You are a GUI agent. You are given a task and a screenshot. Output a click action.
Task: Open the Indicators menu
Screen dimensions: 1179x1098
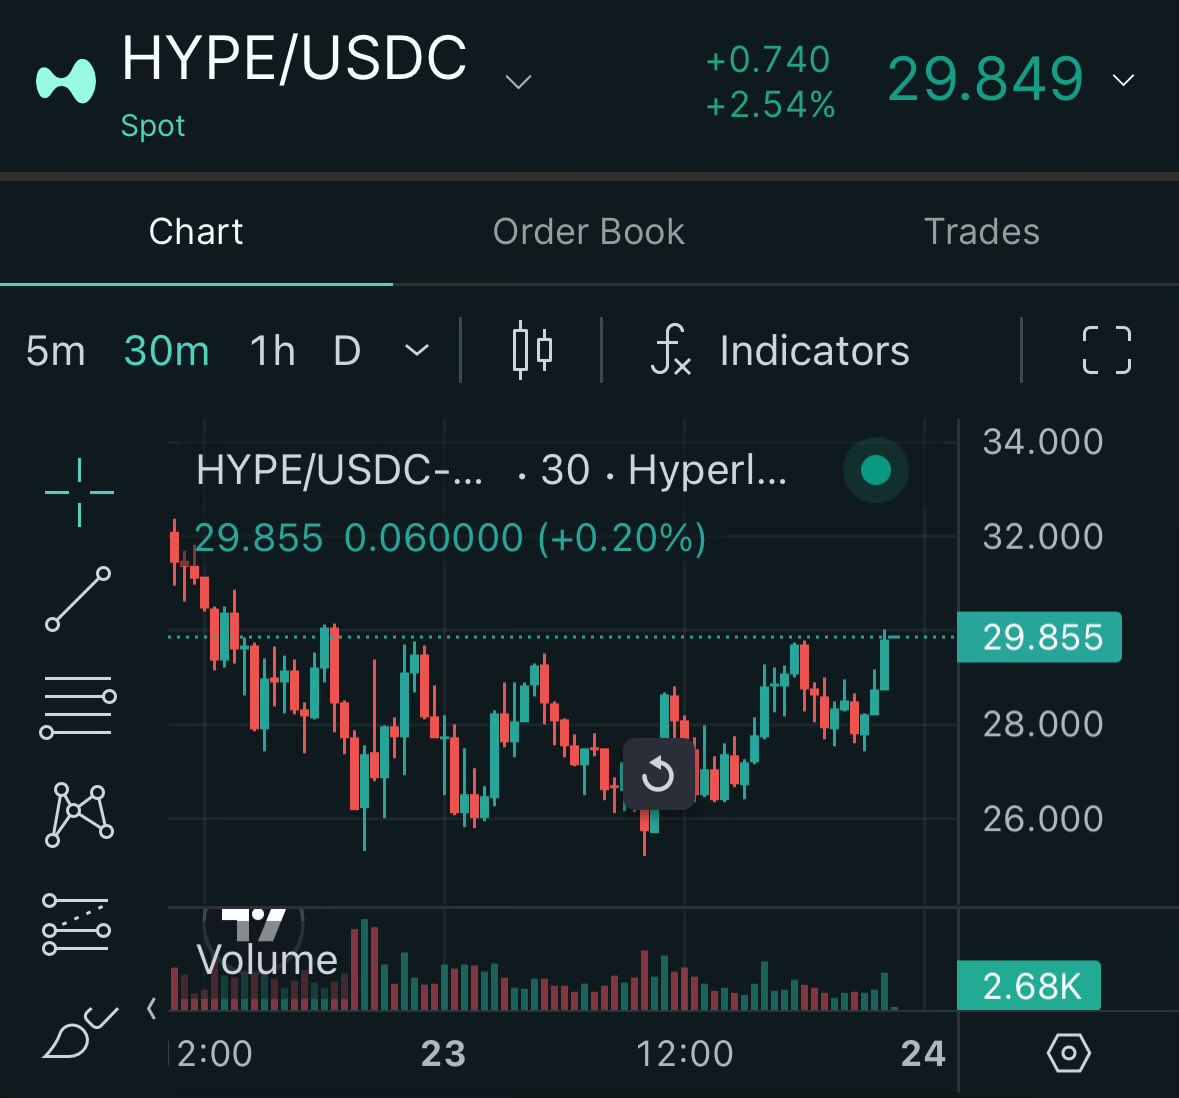[780, 350]
